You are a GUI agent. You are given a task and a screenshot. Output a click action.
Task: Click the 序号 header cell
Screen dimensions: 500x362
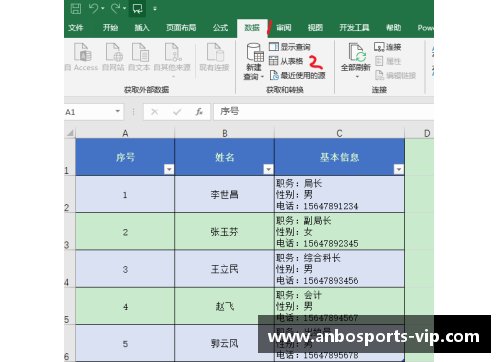(x=125, y=157)
